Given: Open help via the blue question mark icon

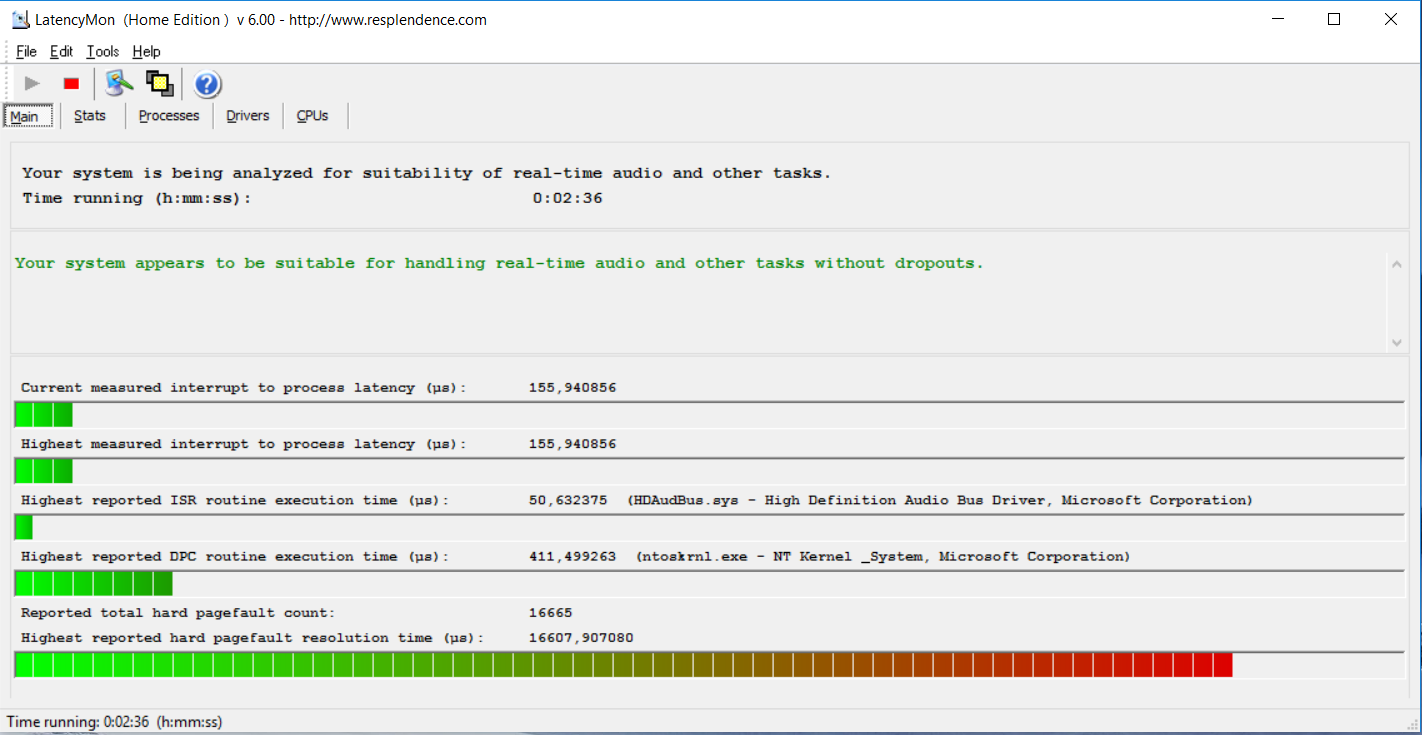Looking at the screenshot, I should click(207, 84).
